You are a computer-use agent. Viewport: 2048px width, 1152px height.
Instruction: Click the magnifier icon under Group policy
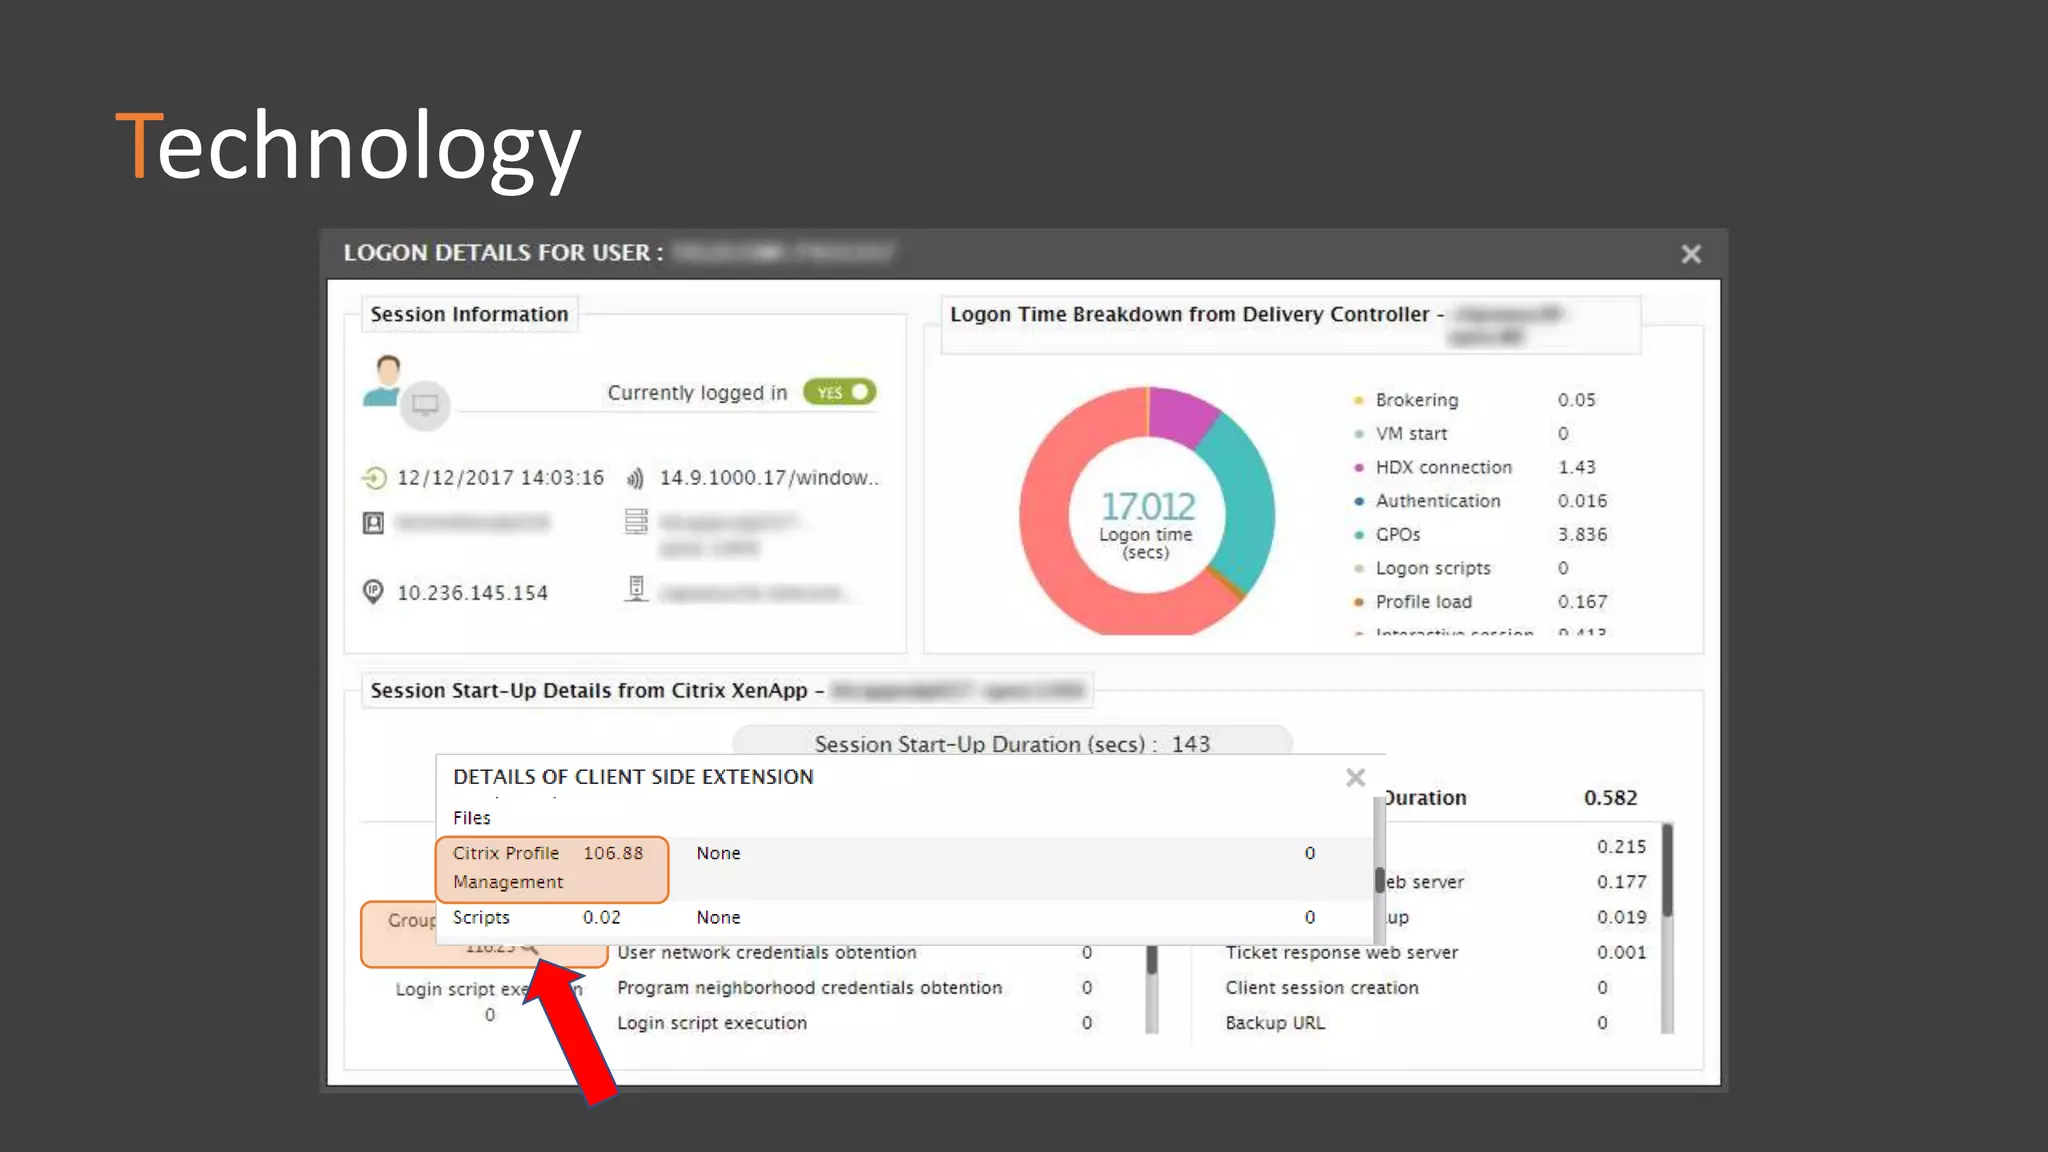530,946
